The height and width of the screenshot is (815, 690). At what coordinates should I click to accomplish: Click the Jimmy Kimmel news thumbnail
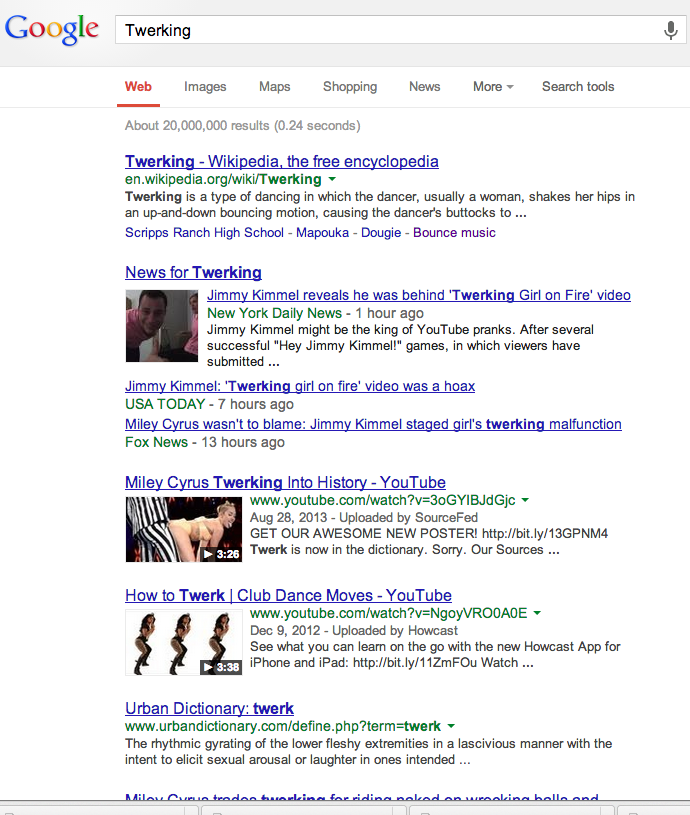point(162,326)
